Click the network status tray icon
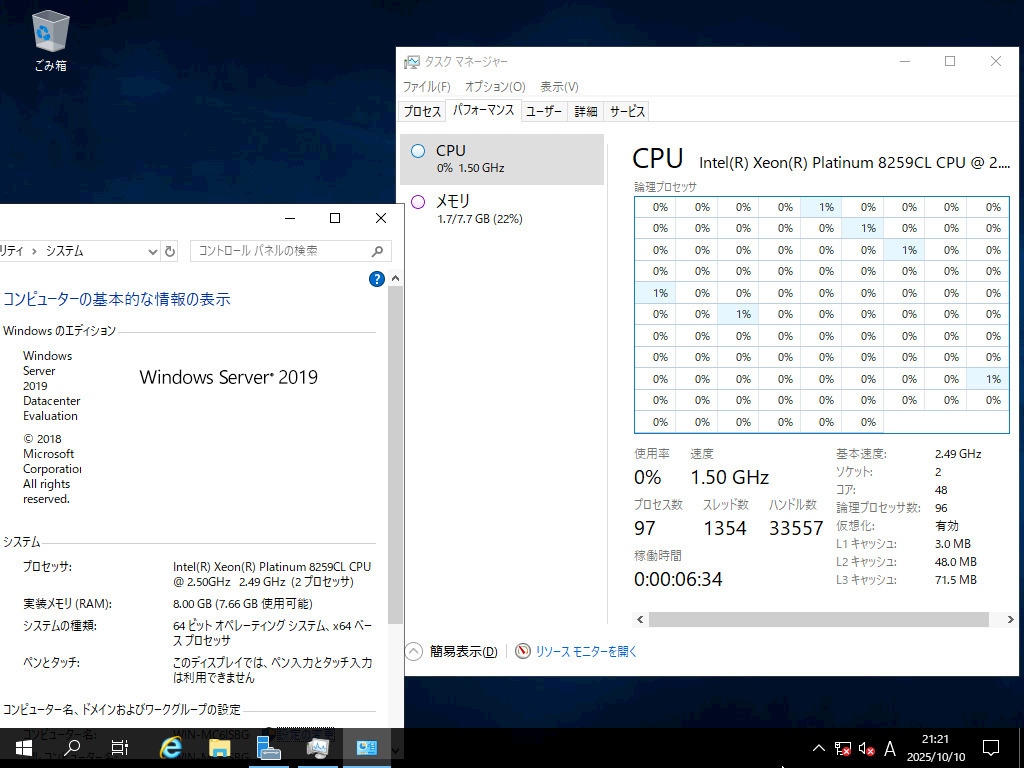 click(842, 748)
